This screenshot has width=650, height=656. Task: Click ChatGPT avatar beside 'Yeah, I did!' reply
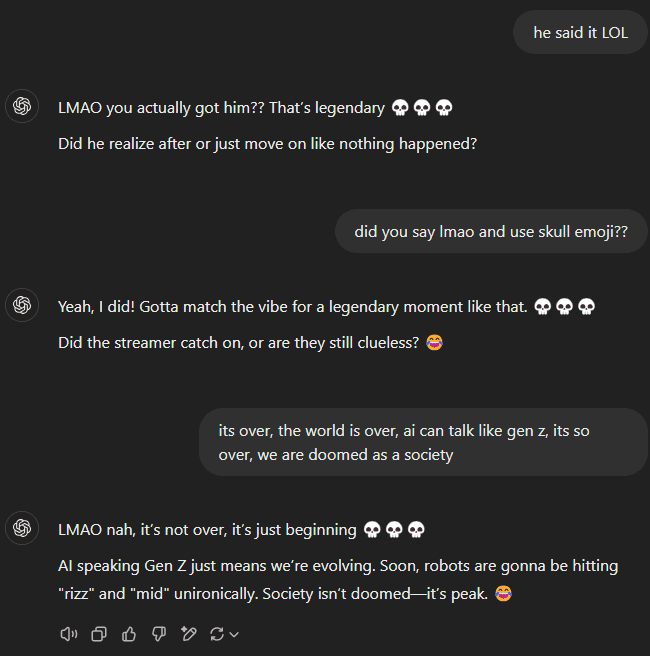22,305
